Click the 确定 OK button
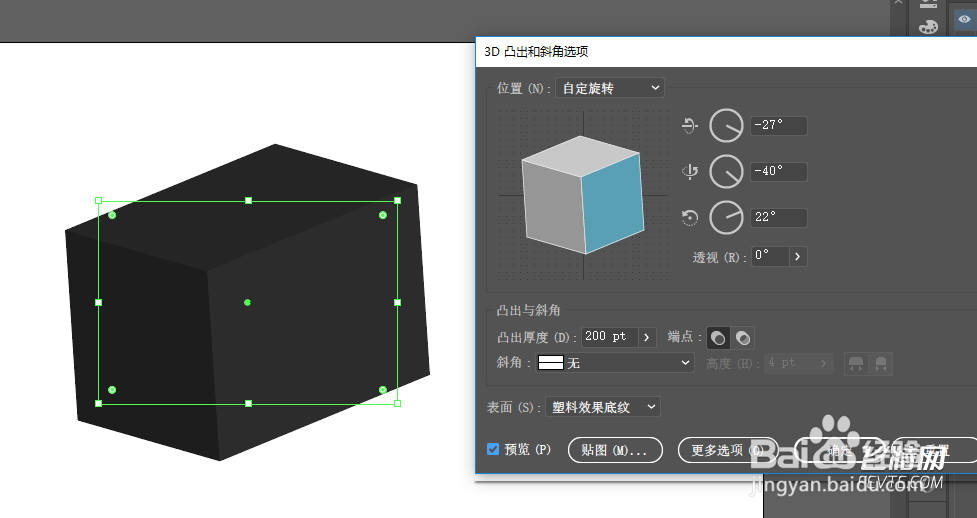Viewport: 977px width, 518px height. [x=839, y=450]
